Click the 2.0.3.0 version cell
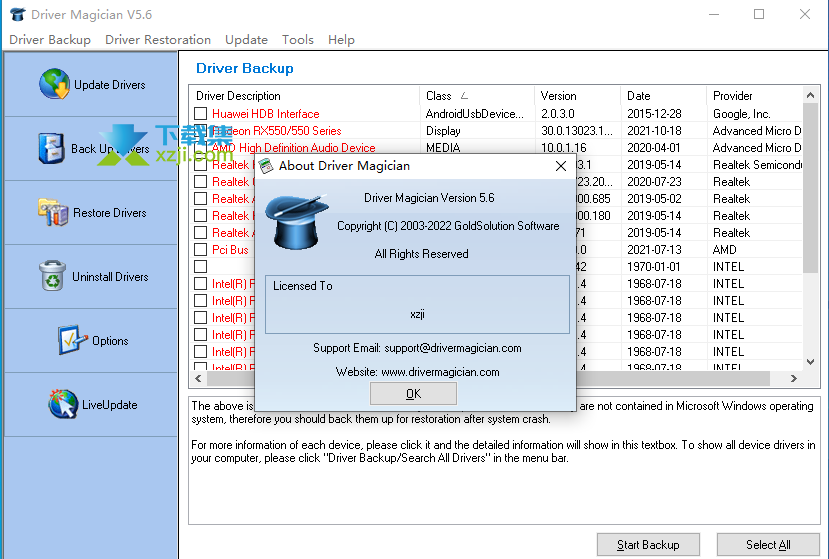The height and width of the screenshot is (559, 829). coord(558,114)
